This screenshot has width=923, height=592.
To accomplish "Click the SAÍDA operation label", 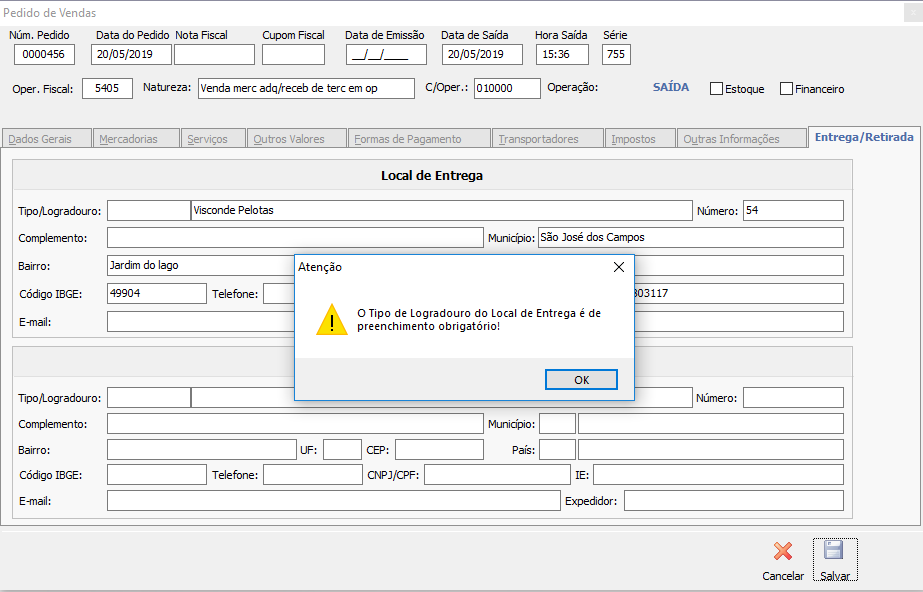I will click(x=670, y=87).
